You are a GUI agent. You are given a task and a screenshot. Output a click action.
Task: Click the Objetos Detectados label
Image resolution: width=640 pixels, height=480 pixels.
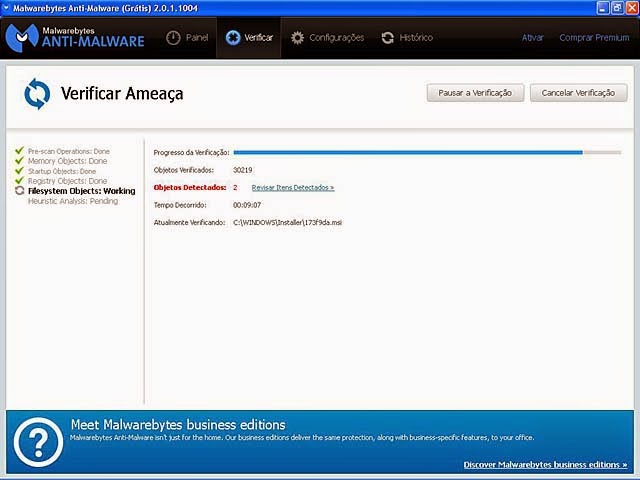[190, 187]
